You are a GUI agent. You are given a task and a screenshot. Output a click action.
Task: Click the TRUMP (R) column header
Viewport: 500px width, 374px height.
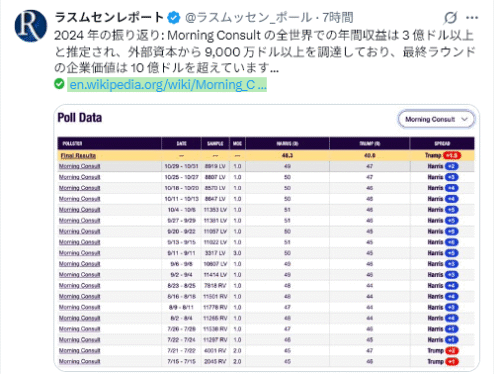click(x=370, y=144)
